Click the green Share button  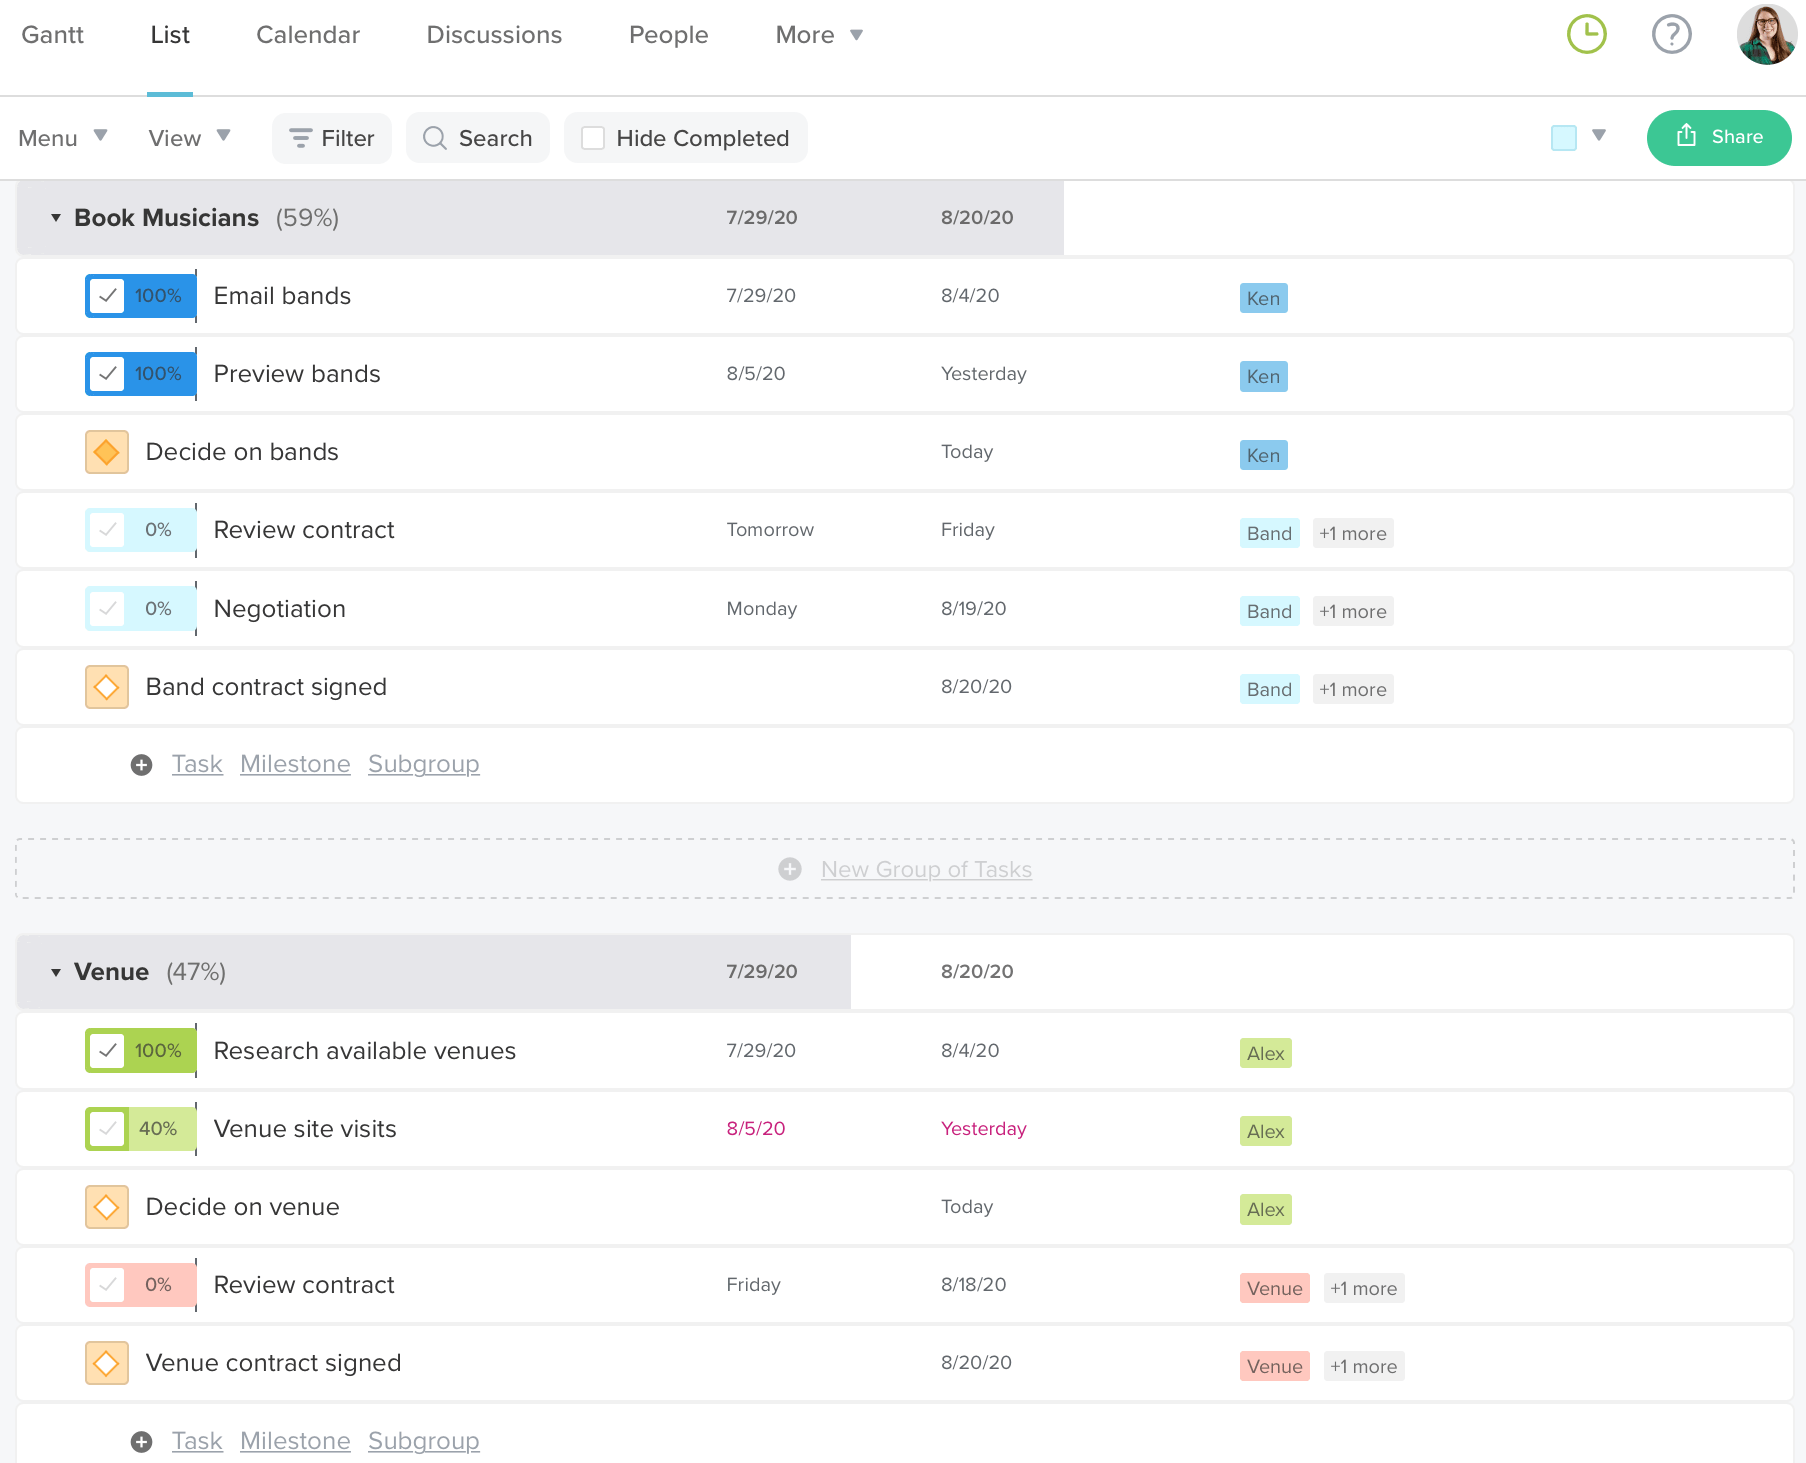click(x=1718, y=138)
